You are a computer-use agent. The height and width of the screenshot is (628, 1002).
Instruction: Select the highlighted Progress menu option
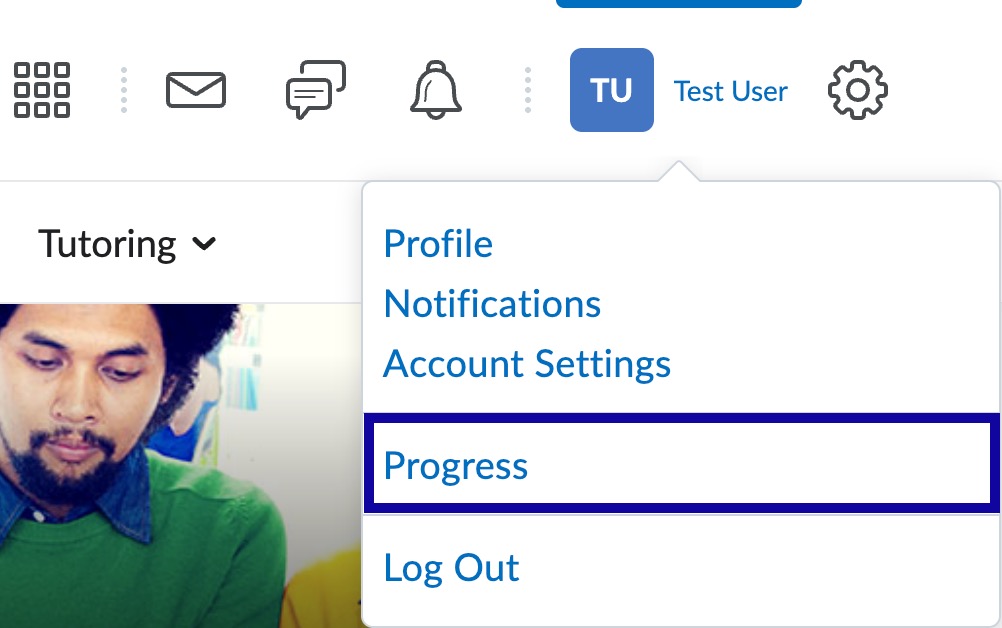click(455, 465)
